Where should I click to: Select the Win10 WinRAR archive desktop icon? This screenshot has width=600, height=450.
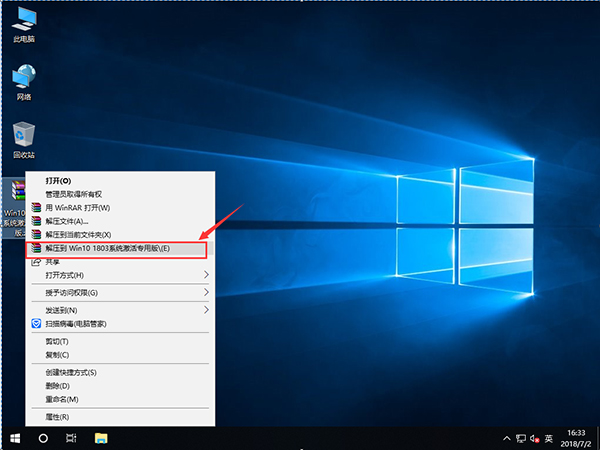(x=14, y=209)
